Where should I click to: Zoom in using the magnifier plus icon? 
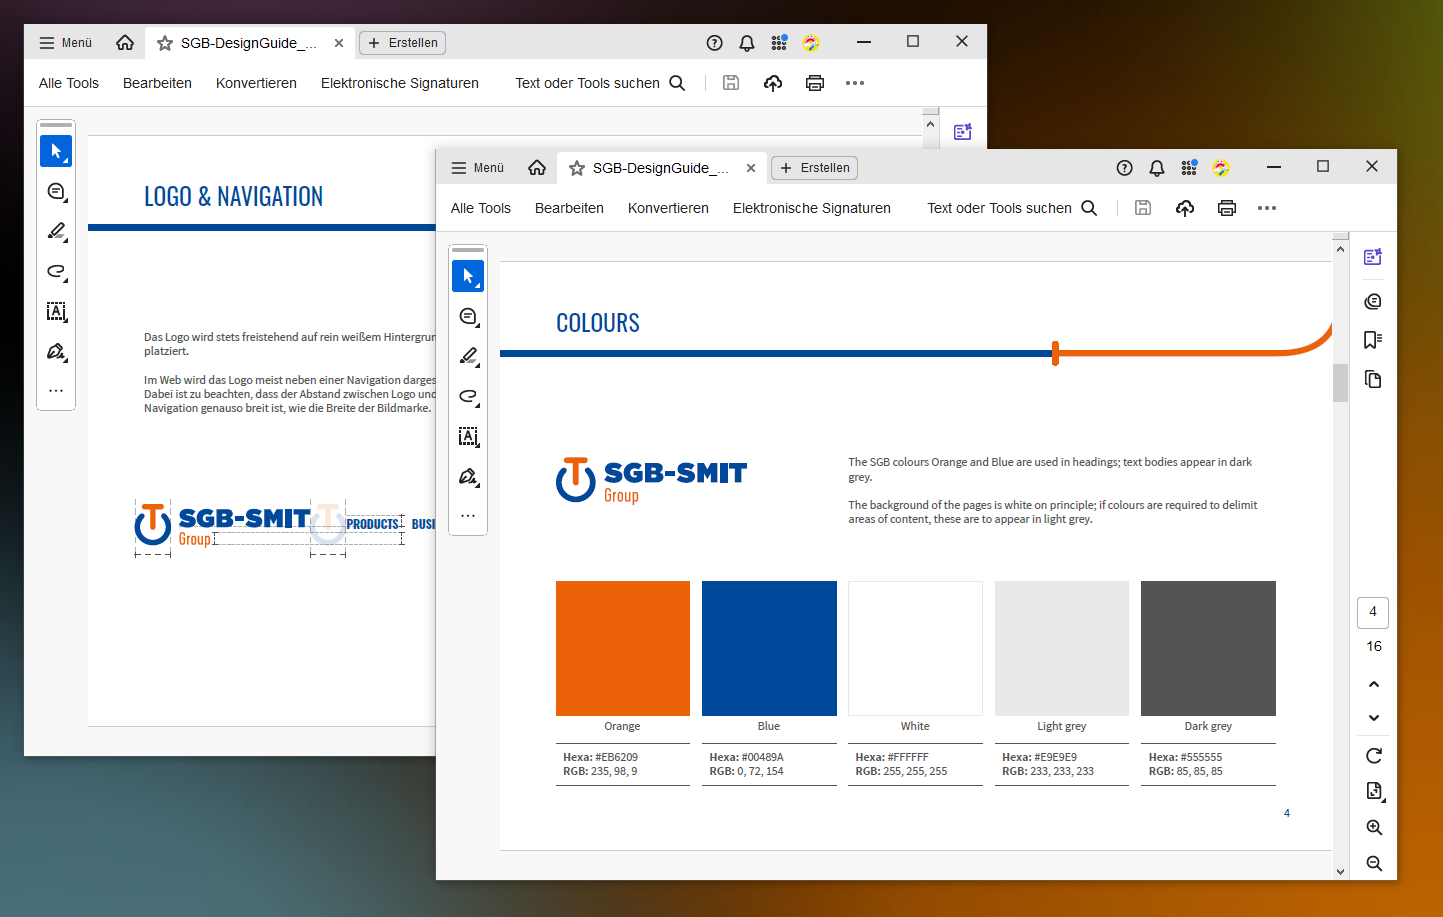(1374, 828)
